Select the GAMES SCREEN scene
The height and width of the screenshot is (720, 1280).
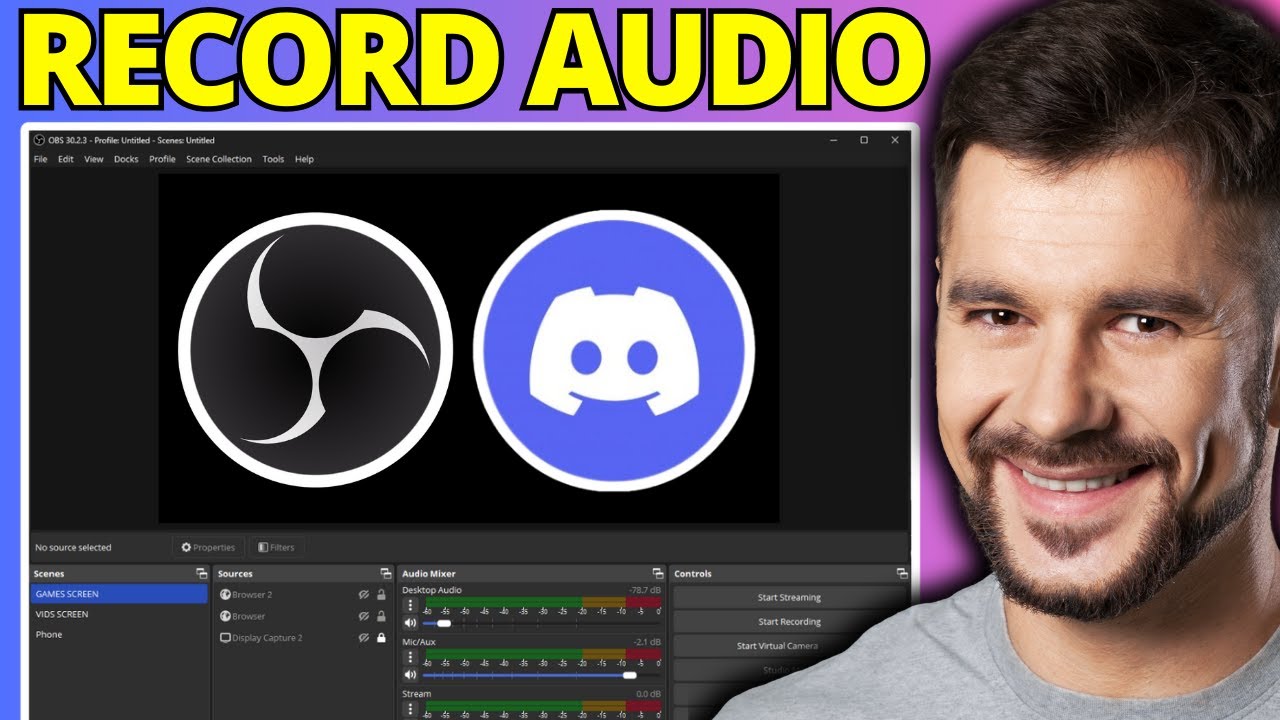point(119,594)
